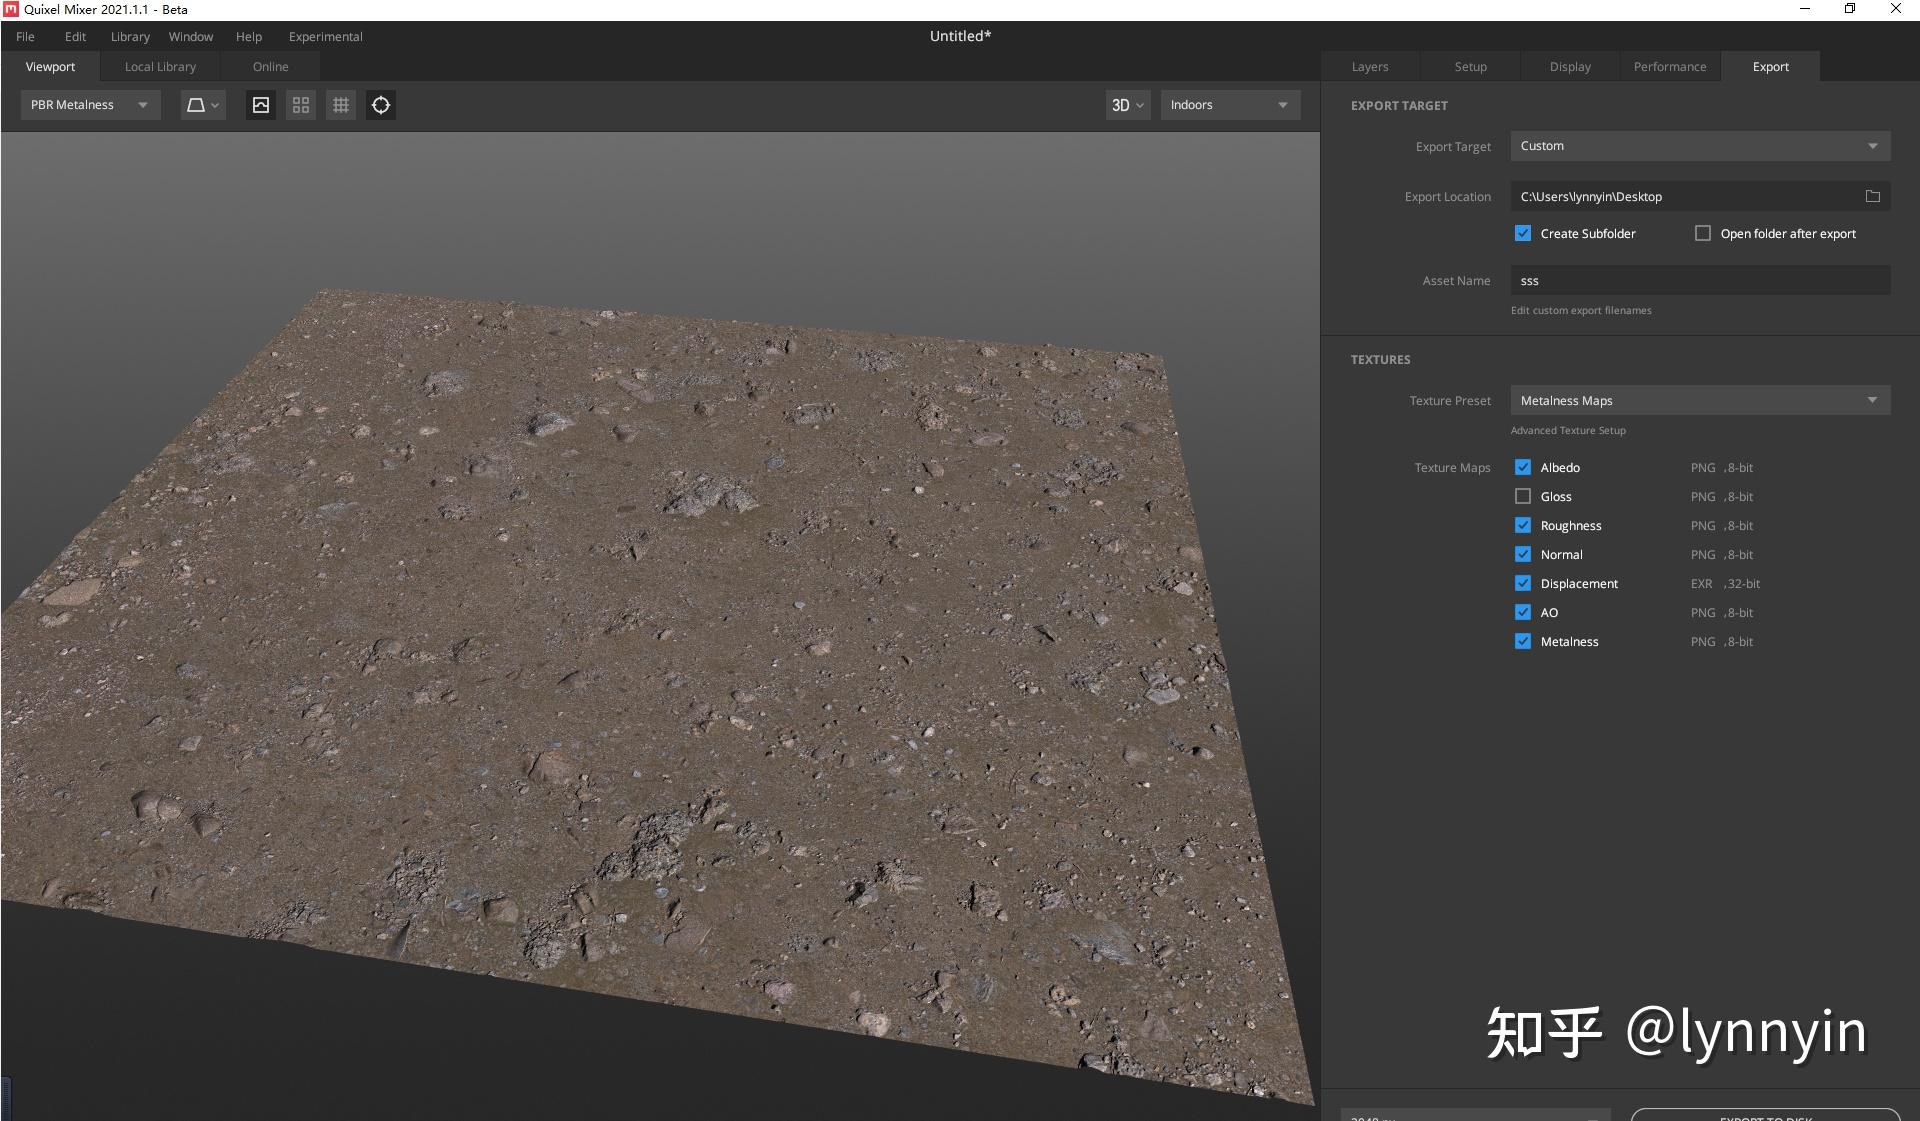The height and width of the screenshot is (1121, 1920).
Task: Click Advanced Texture Setup link
Action: point(1567,430)
